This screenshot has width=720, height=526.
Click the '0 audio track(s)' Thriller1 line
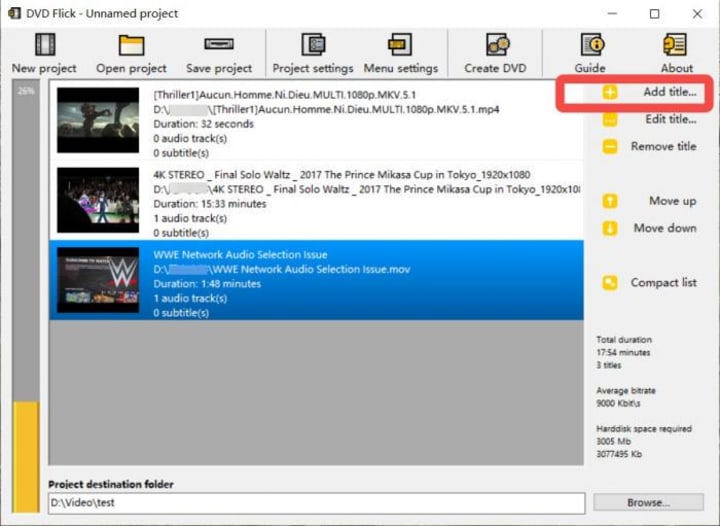click(190, 139)
